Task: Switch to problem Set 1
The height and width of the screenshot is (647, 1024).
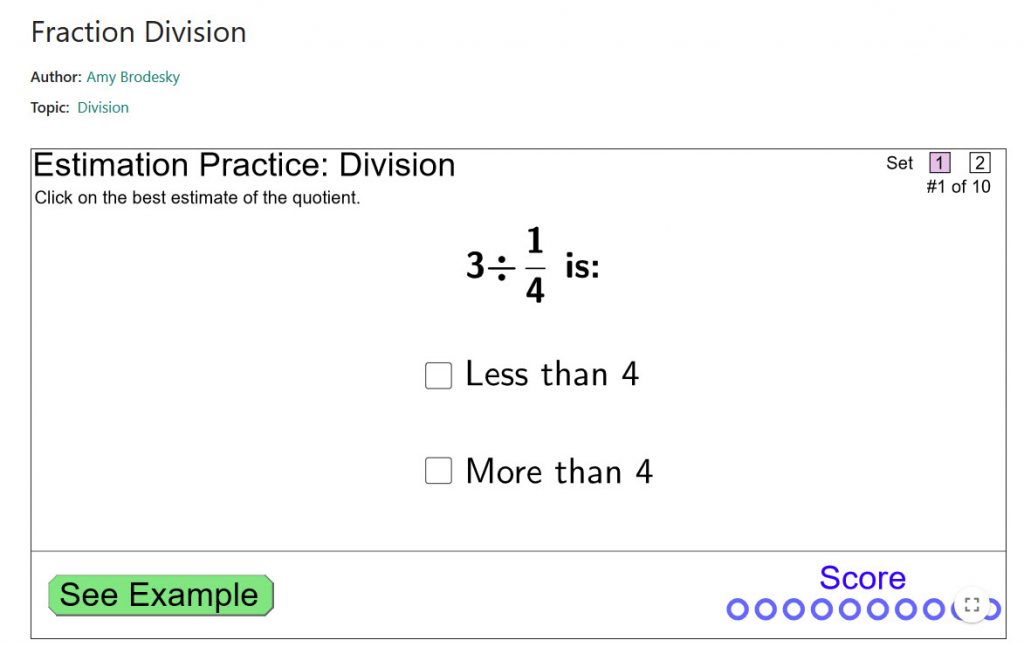Action: click(939, 163)
